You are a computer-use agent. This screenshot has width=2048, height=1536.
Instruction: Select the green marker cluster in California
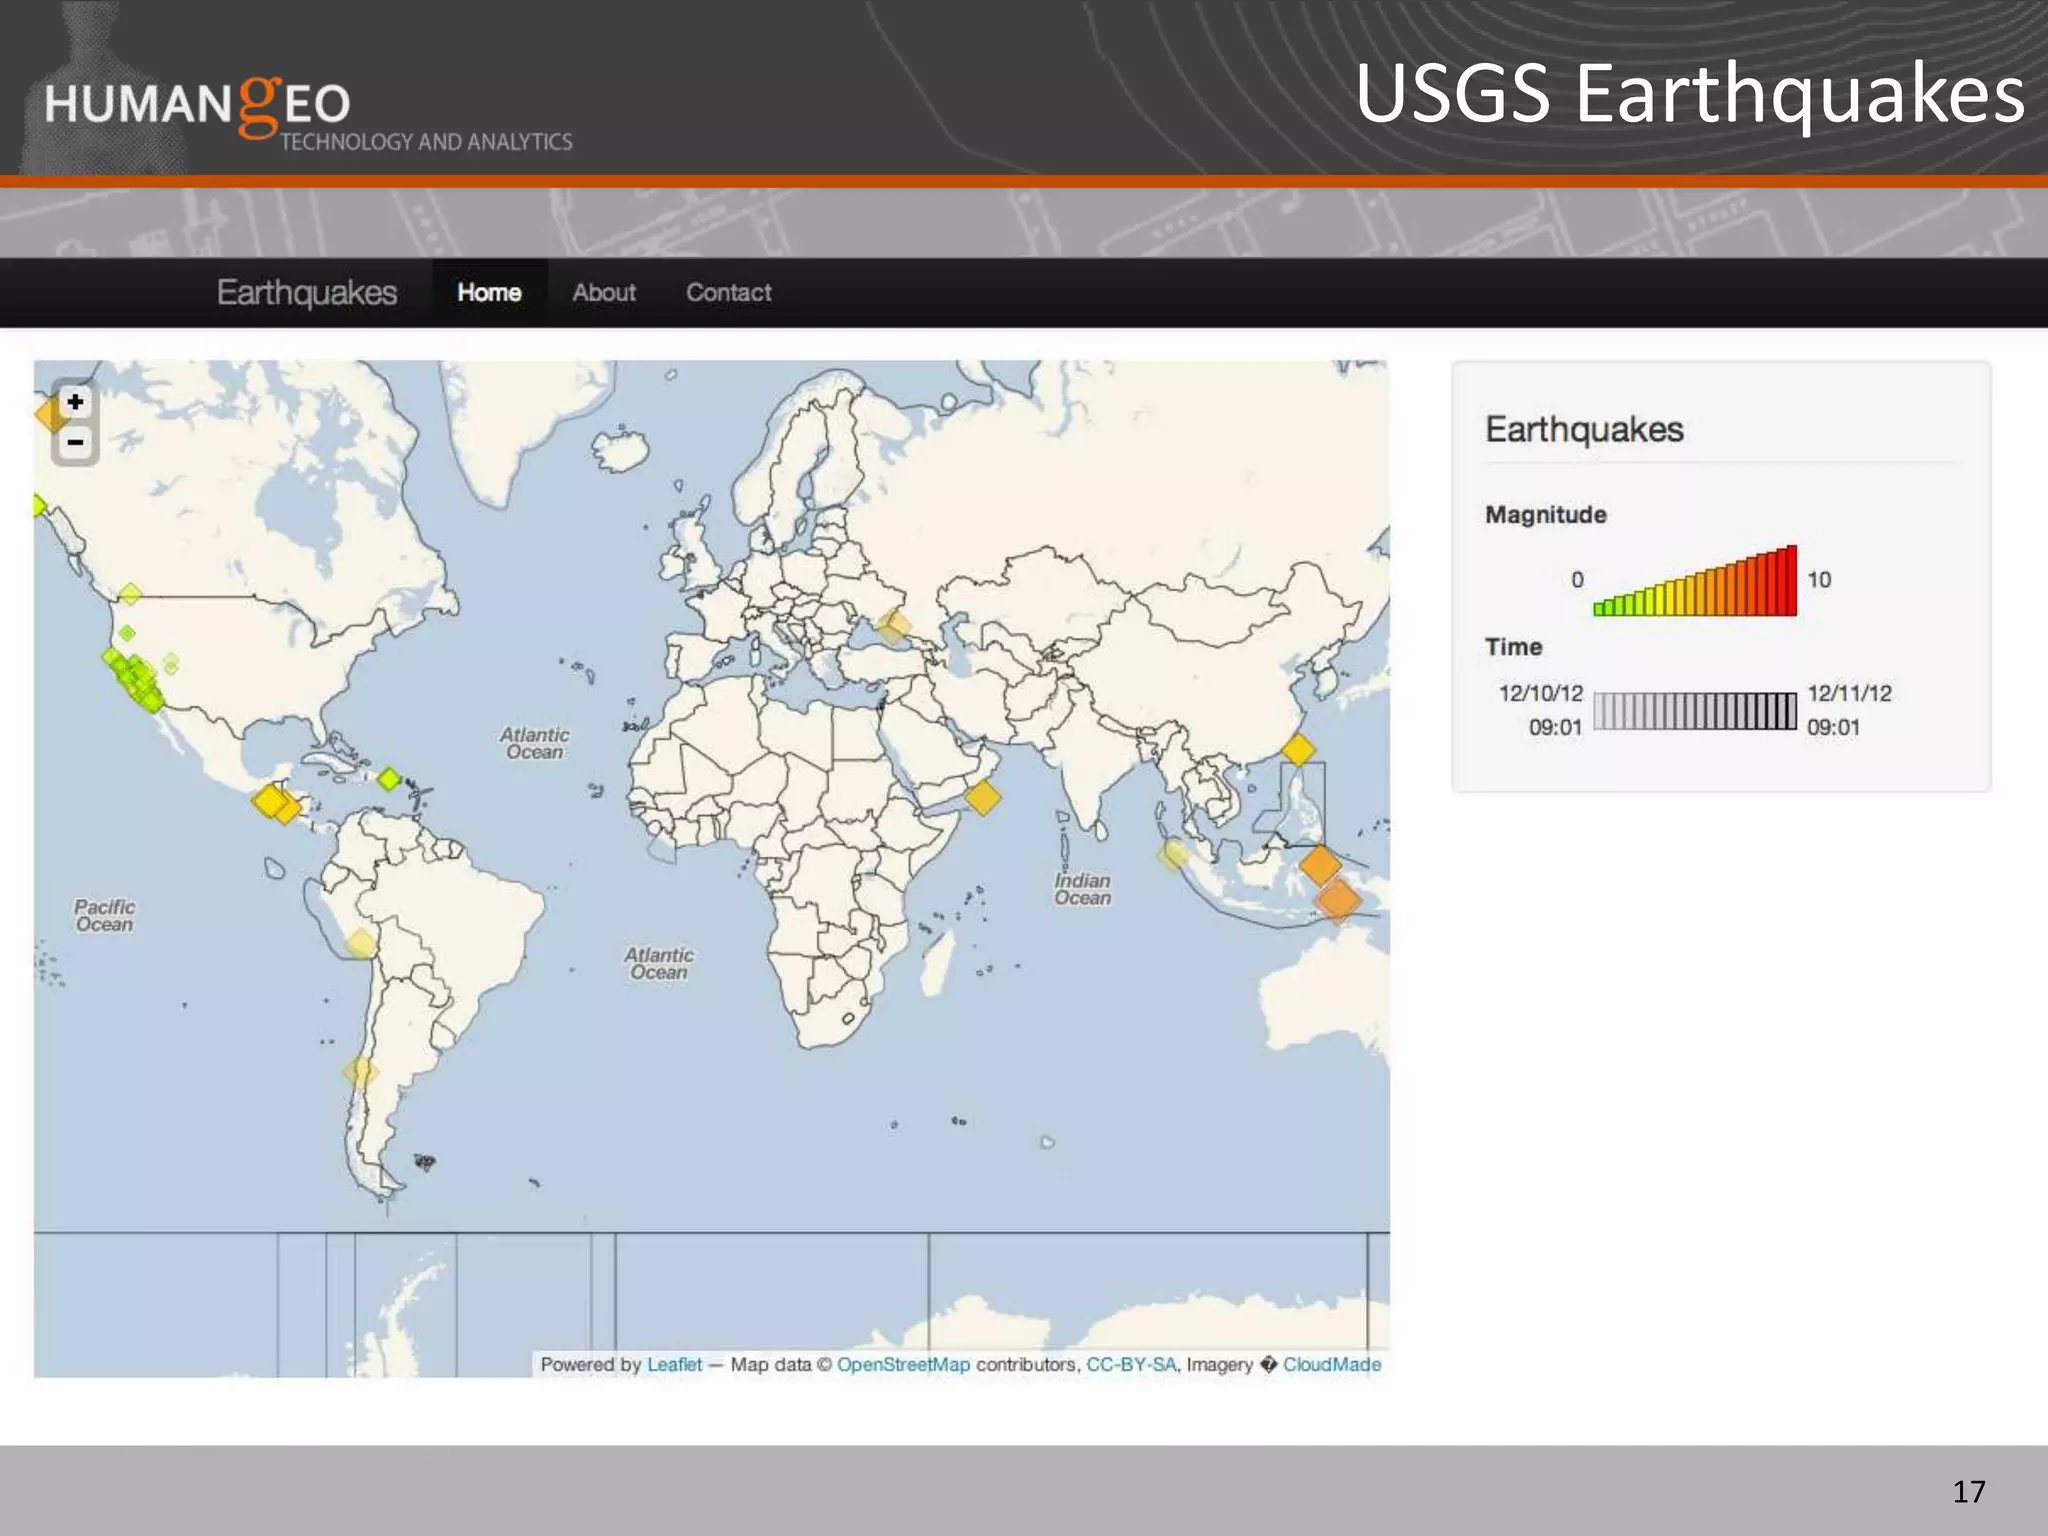pyautogui.click(x=134, y=680)
